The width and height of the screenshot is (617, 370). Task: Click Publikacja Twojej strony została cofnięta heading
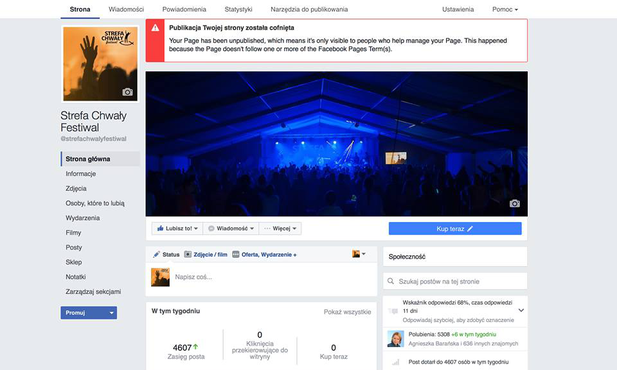coord(231,28)
